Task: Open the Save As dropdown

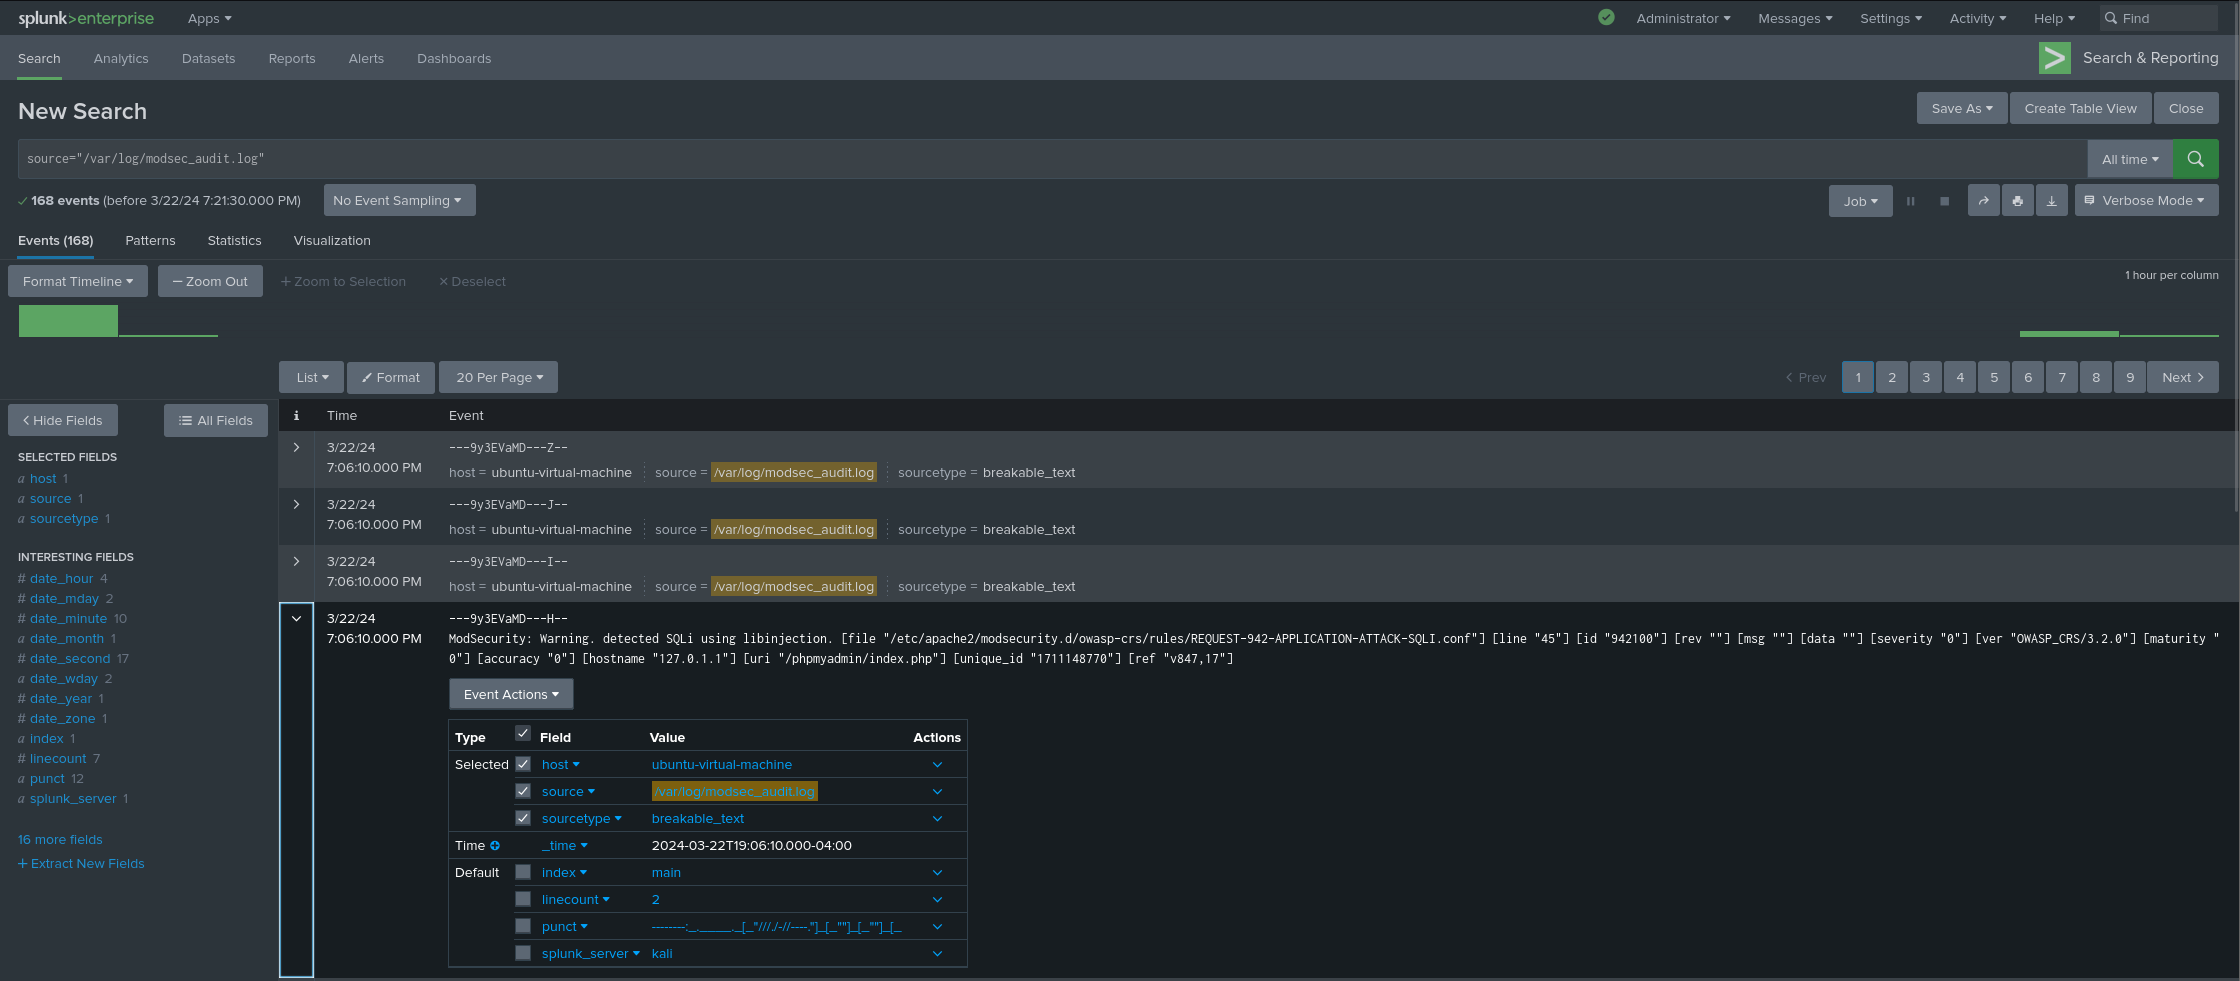Action: click(1961, 108)
